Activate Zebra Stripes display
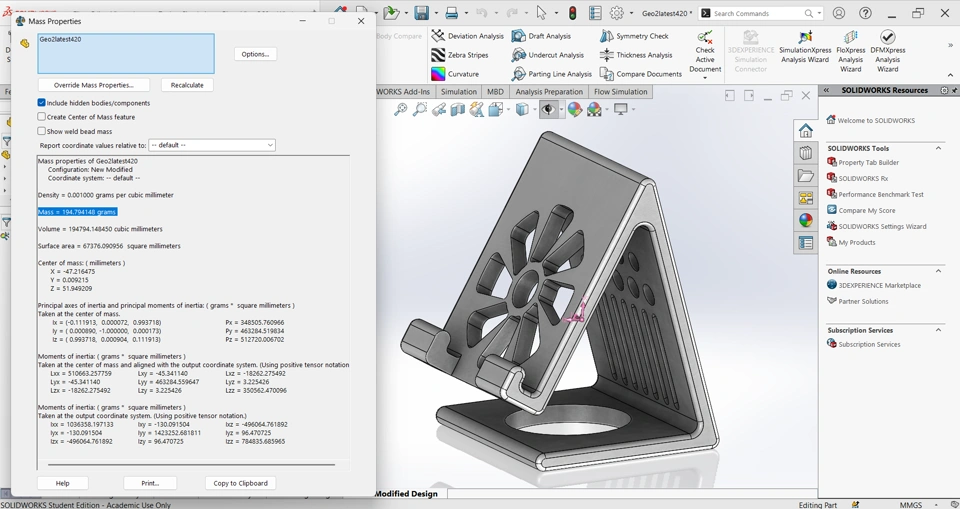Viewport: 960px width, 509px height. coord(460,55)
